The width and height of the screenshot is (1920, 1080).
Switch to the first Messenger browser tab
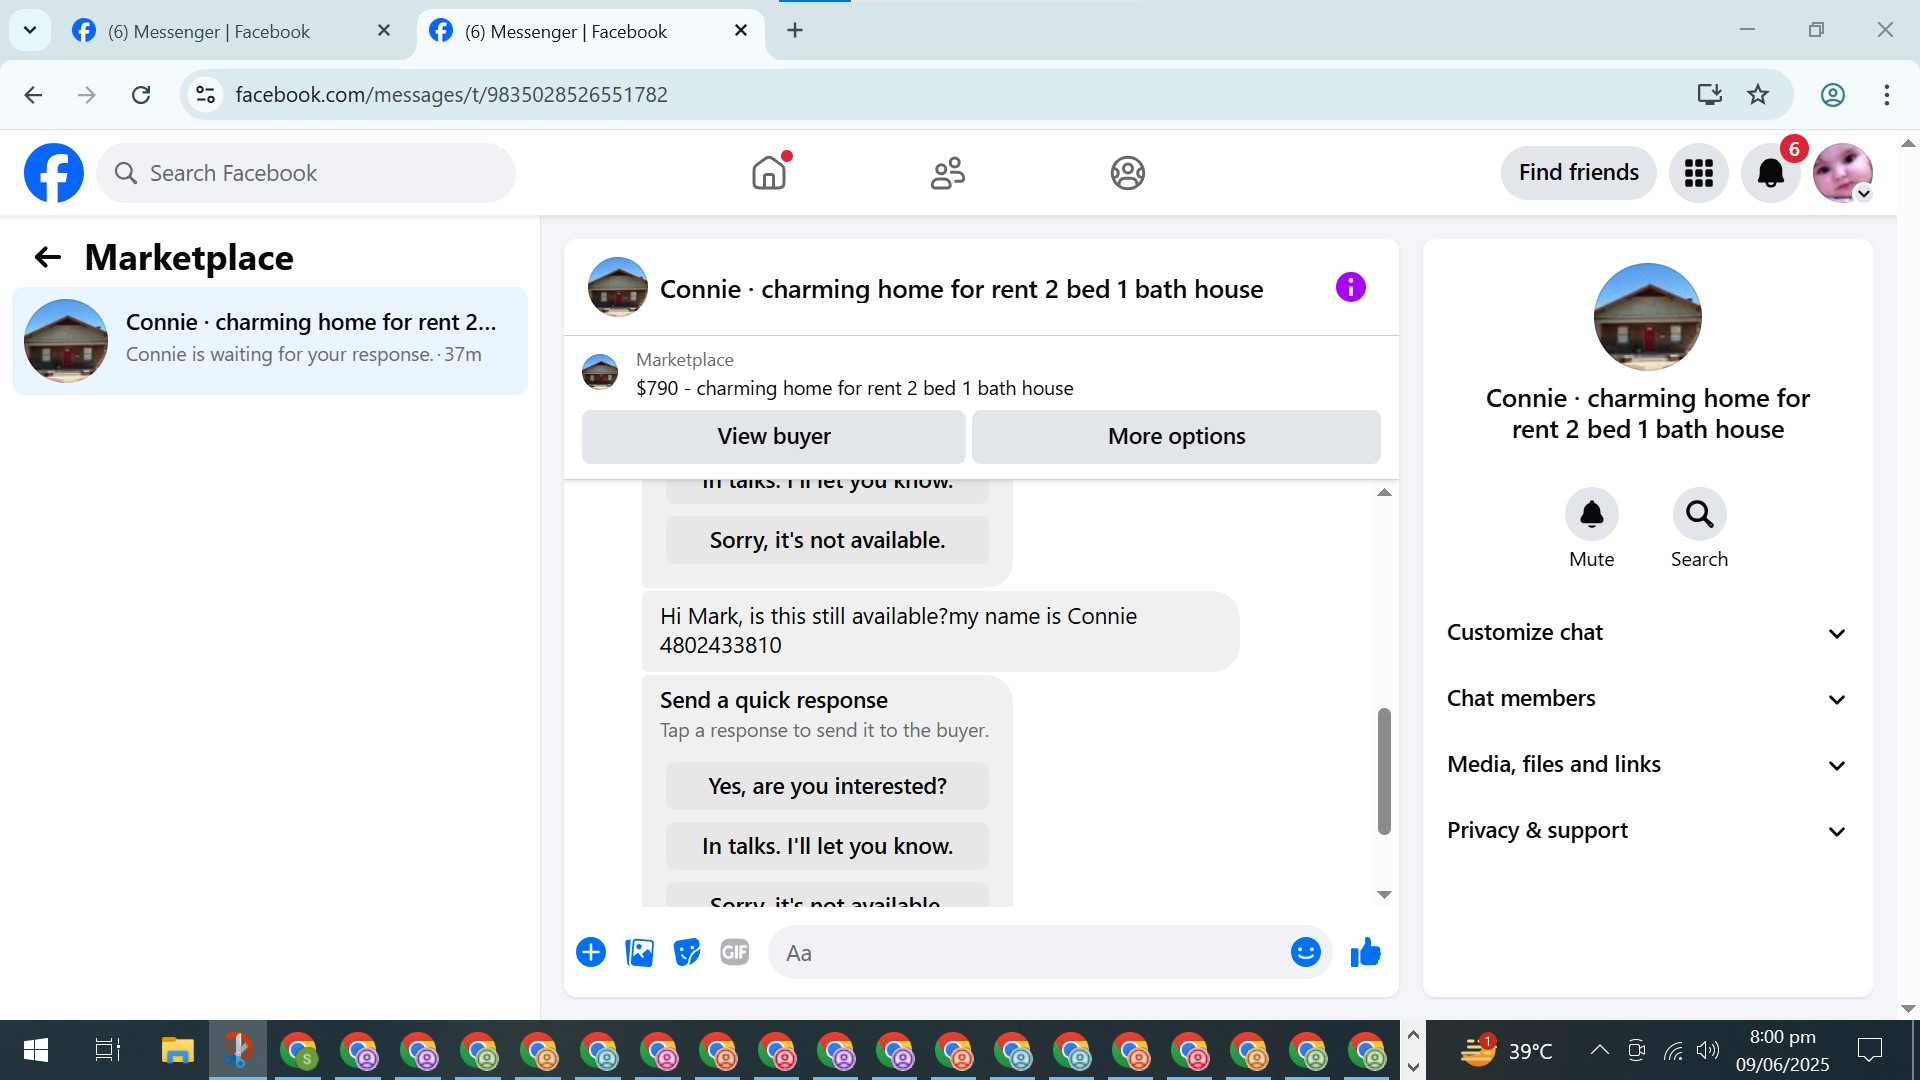pyautogui.click(x=210, y=31)
